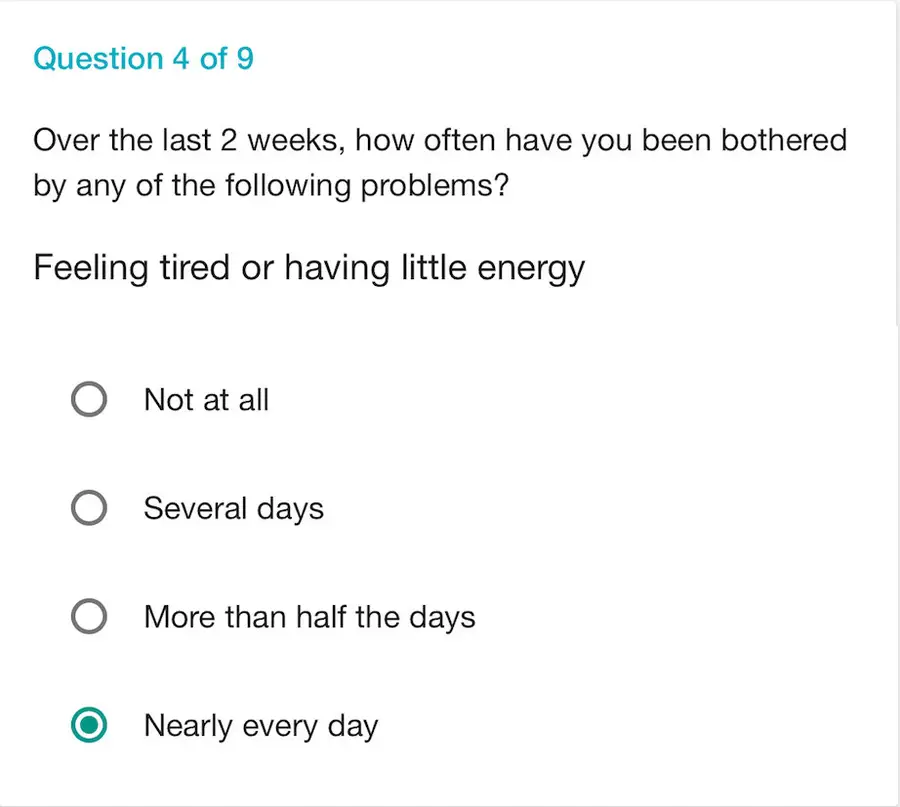The image size is (900, 807).
Task: Click the "Question 4 of 9" heading
Action: 143,58
